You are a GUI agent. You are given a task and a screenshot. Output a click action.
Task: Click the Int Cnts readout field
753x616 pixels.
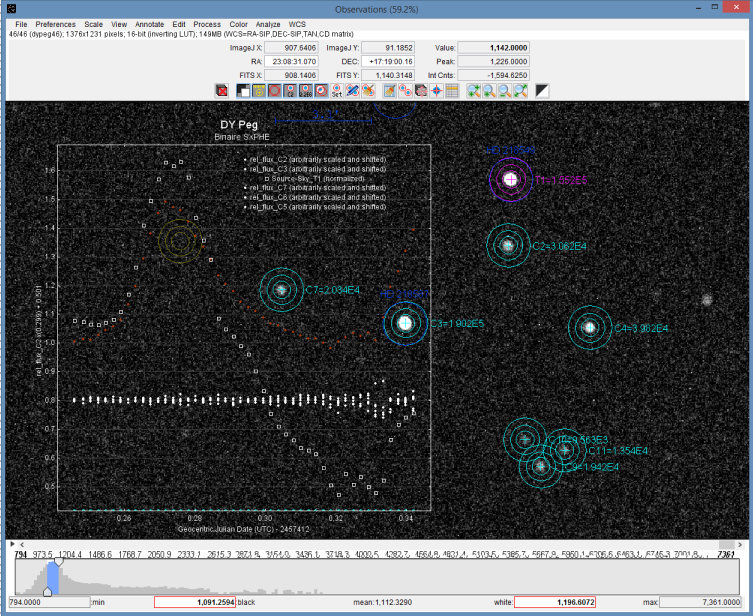[494, 75]
